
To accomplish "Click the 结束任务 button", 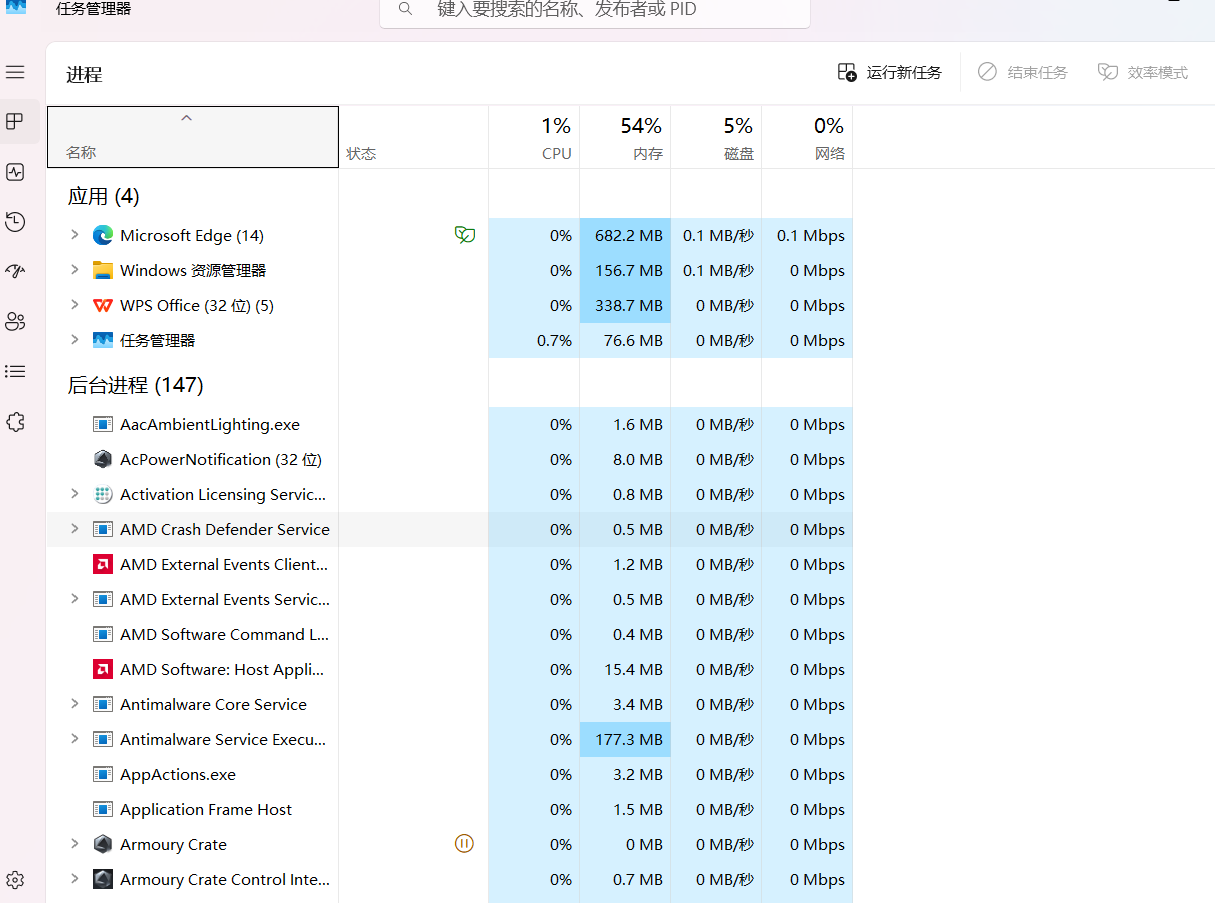I will click(x=1023, y=72).
